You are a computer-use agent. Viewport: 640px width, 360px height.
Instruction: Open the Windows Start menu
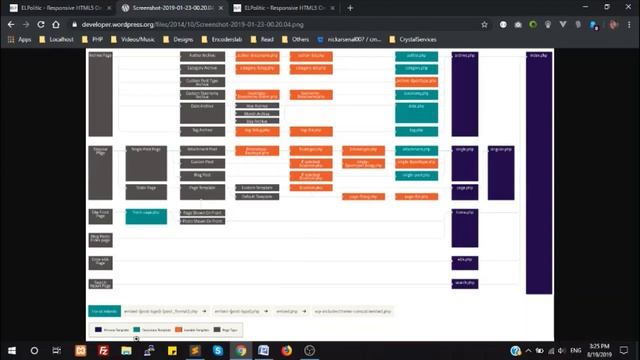tap(12, 351)
